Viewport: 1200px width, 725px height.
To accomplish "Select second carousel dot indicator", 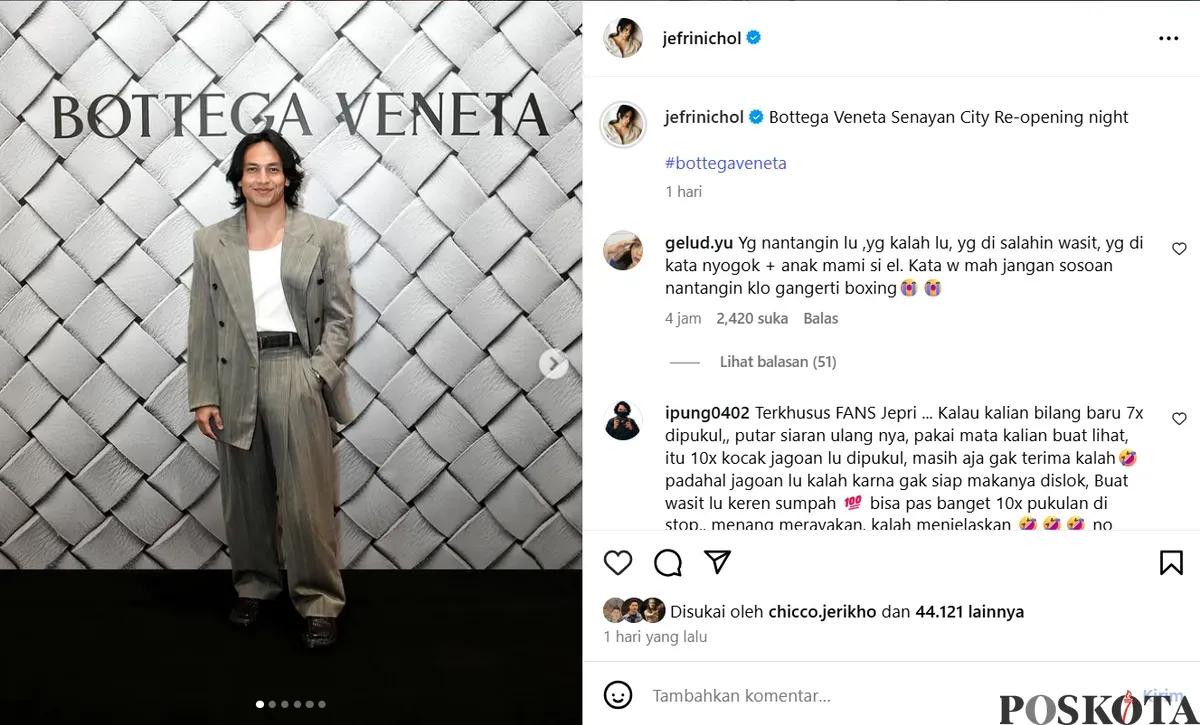I will pyautogui.click(x=273, y=704).
